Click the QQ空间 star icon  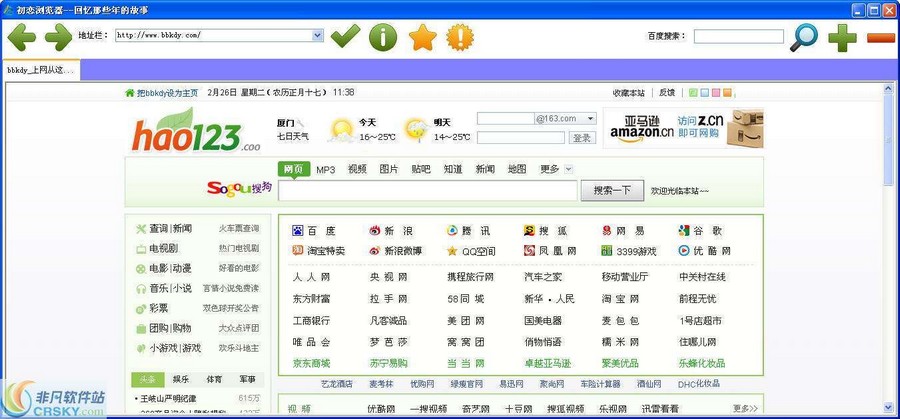point(452,251)
